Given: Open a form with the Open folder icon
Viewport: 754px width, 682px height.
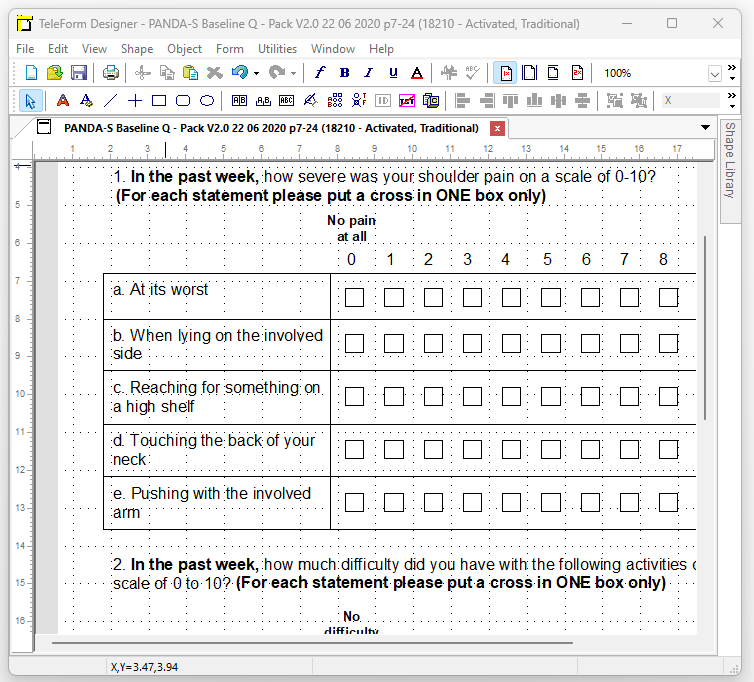Looking at the screenshot, I should click(55, 73).
